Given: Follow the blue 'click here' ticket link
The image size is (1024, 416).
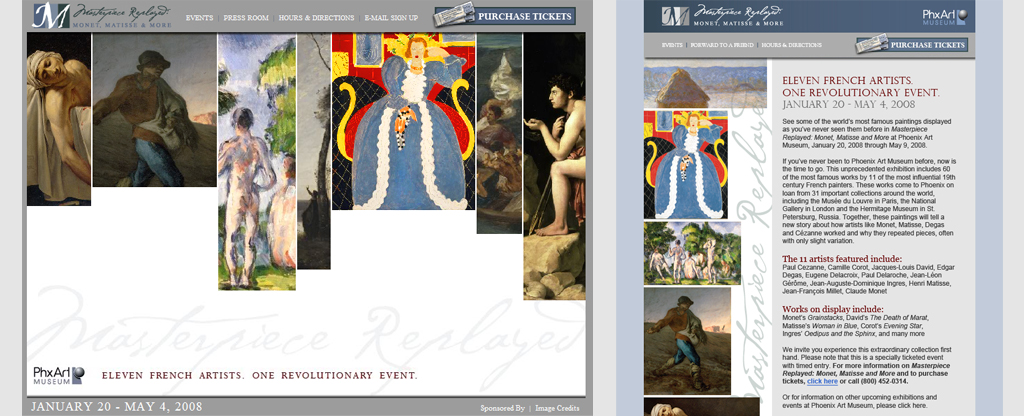Looking at the screenshot, I should [822, 381].
